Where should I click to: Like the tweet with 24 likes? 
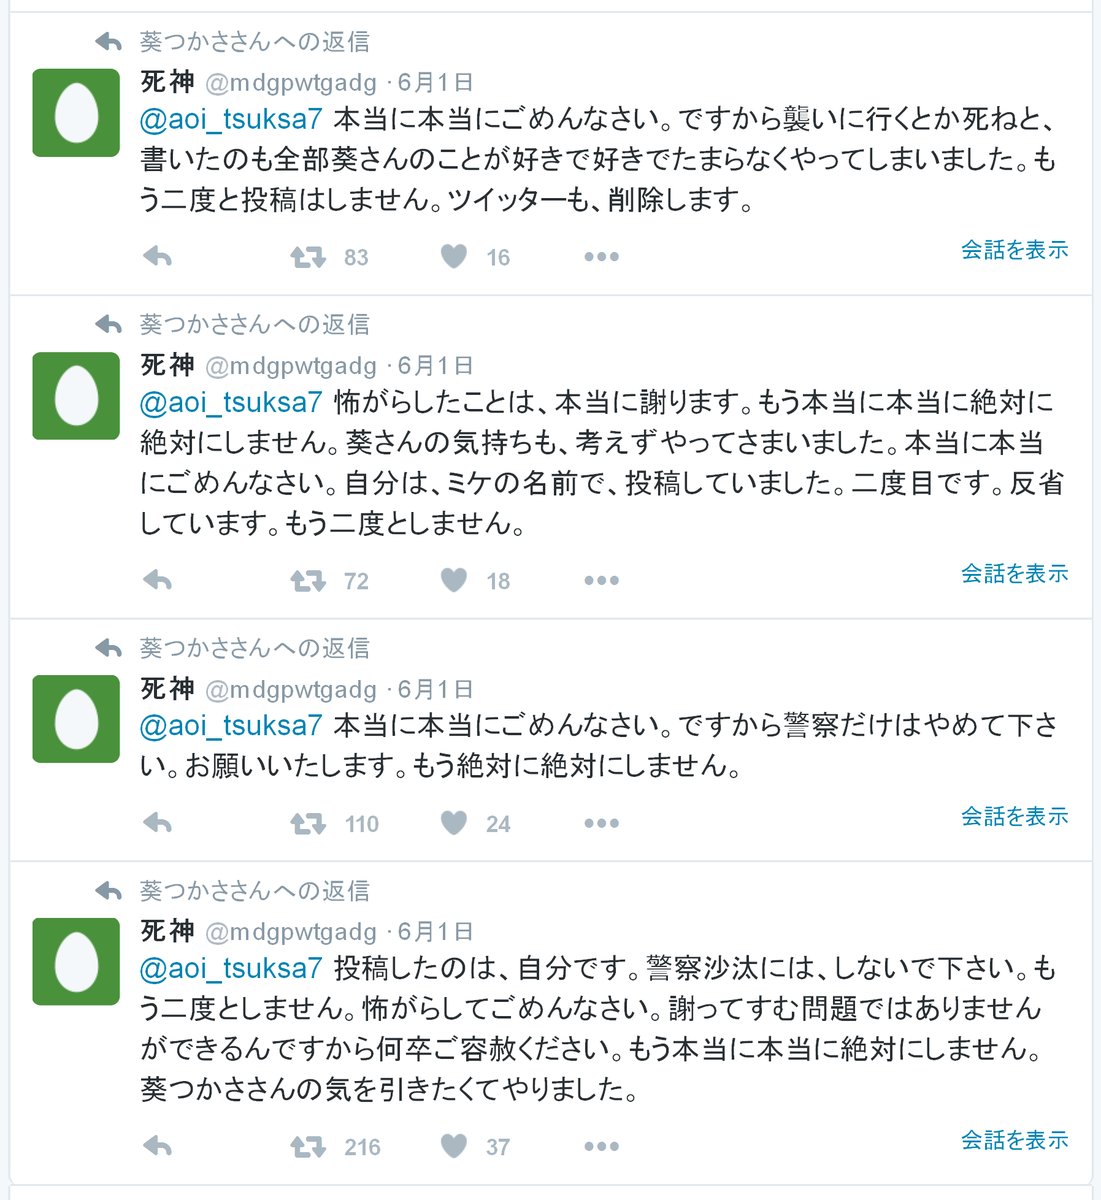pos(454,823)
